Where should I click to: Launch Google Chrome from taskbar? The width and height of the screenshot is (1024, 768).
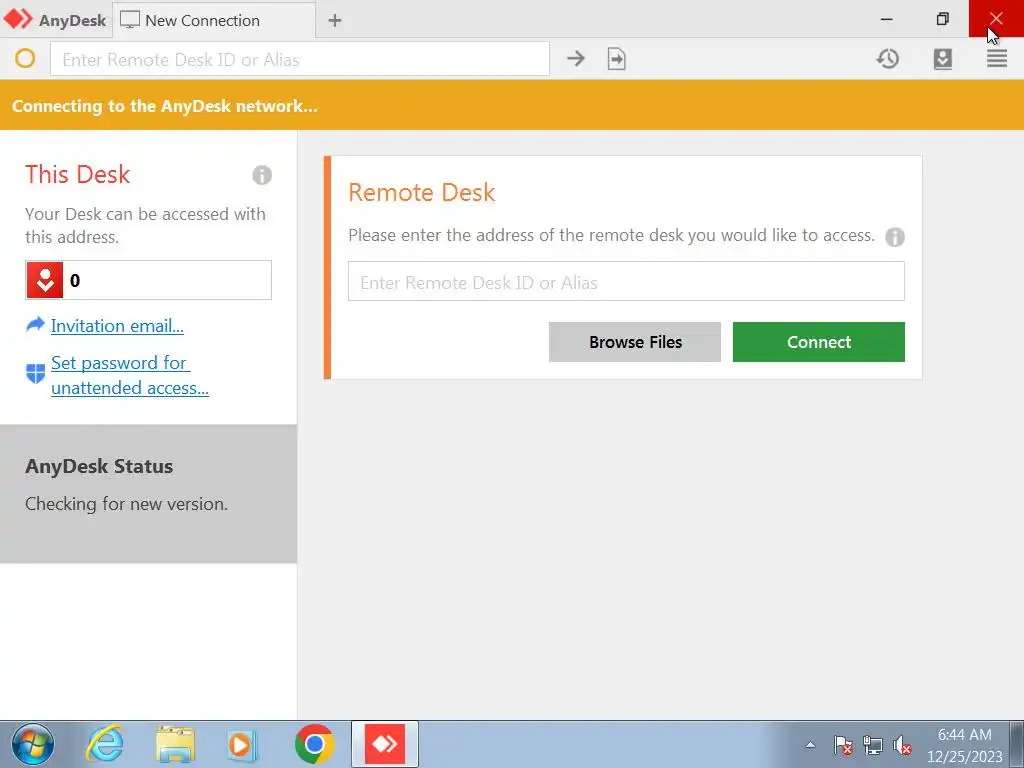coord(314,744)
